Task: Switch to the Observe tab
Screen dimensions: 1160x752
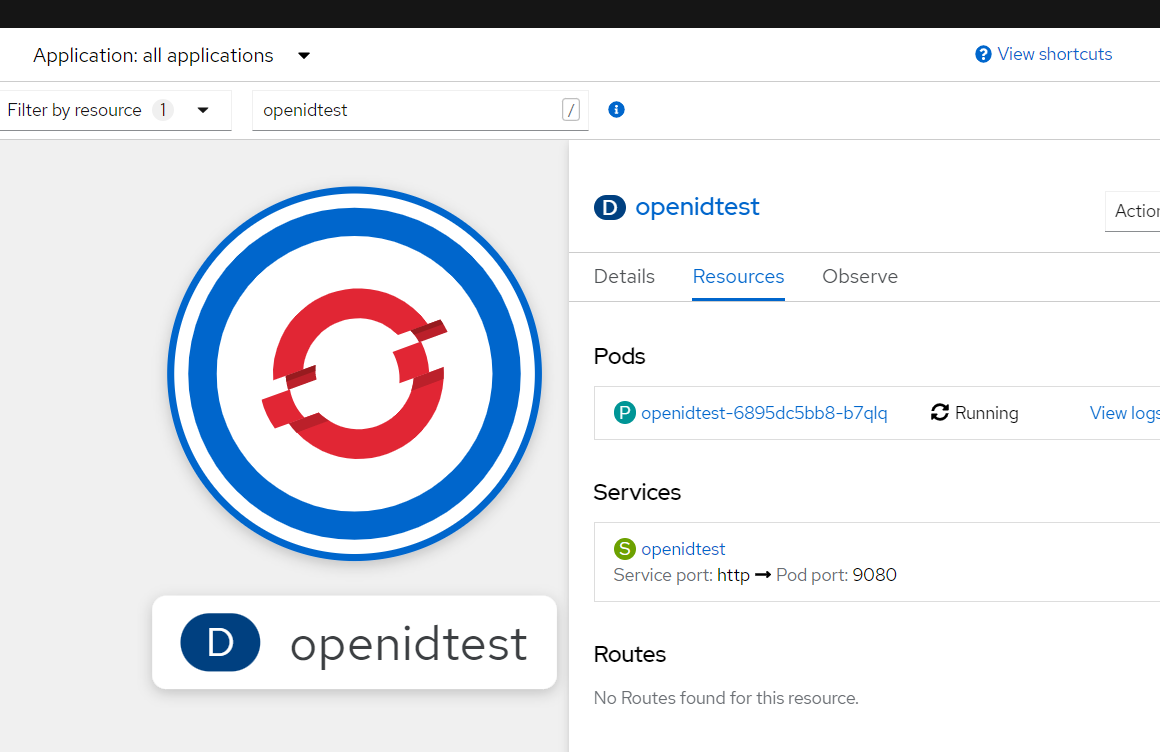Action: click(x=860, y=277)
